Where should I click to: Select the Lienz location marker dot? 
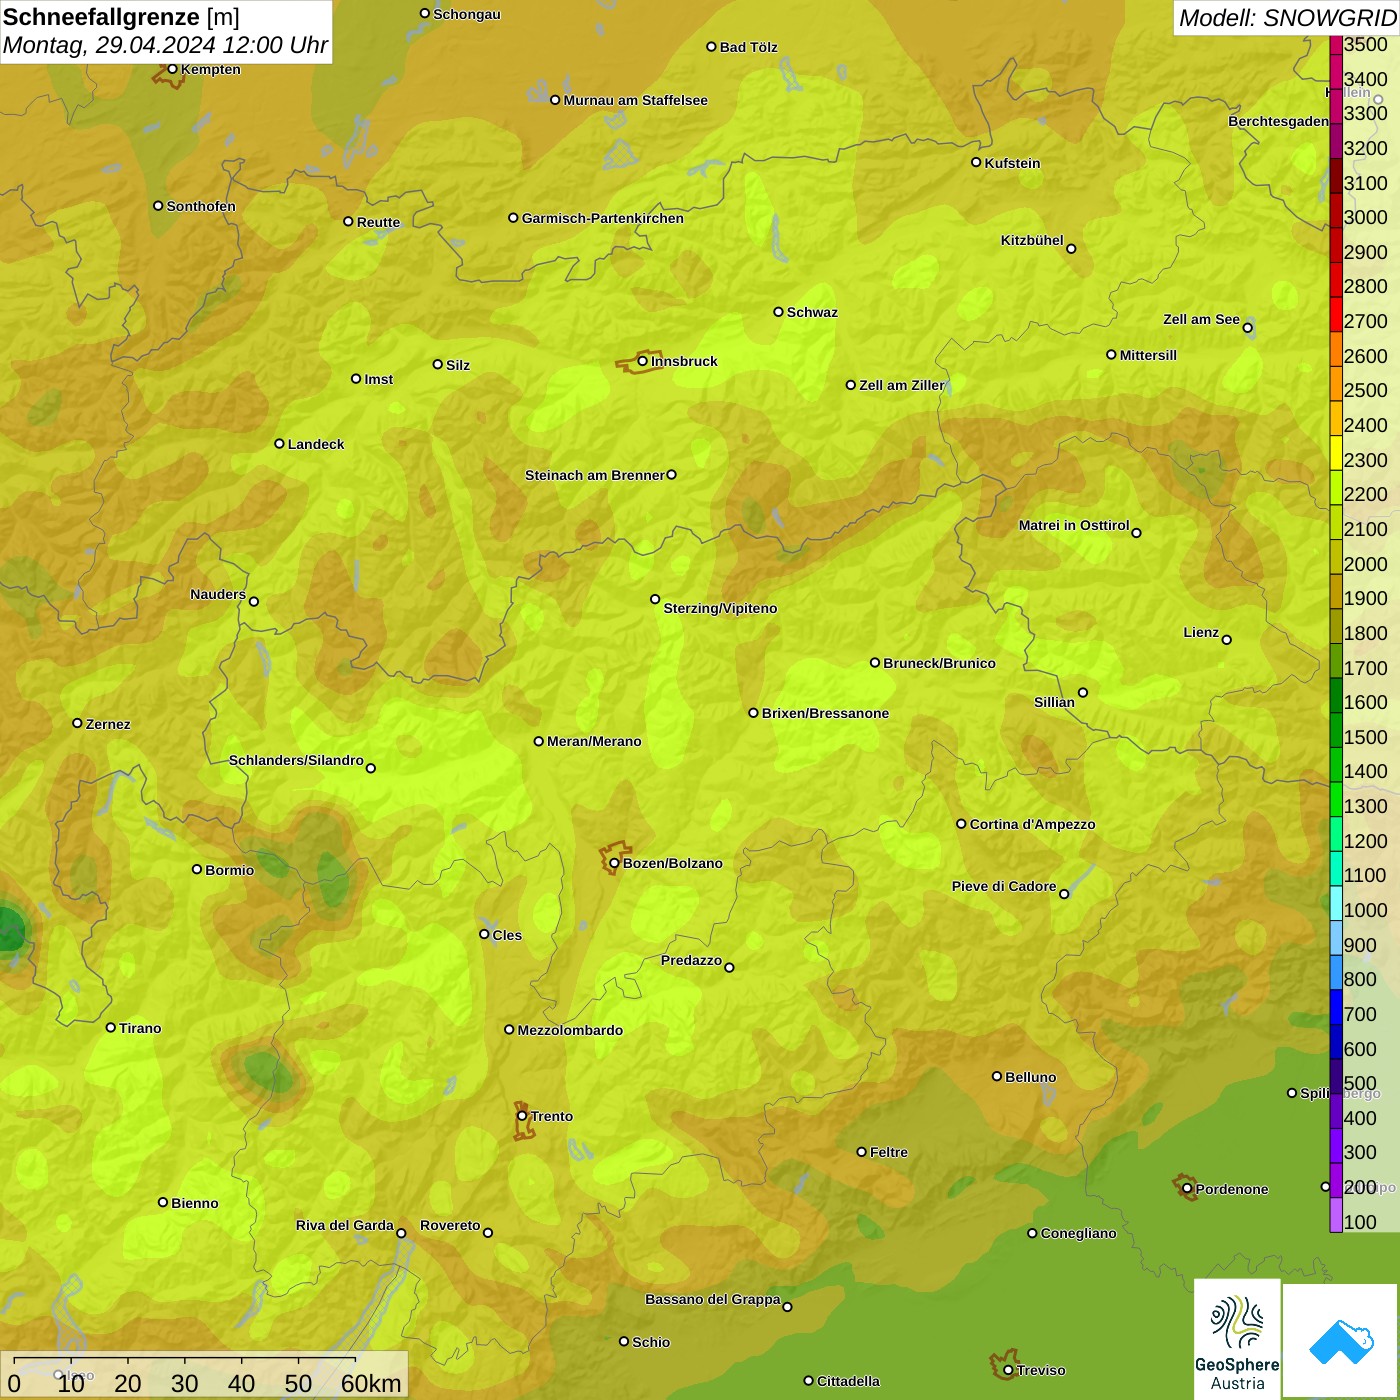click(x=1227, y=640)
